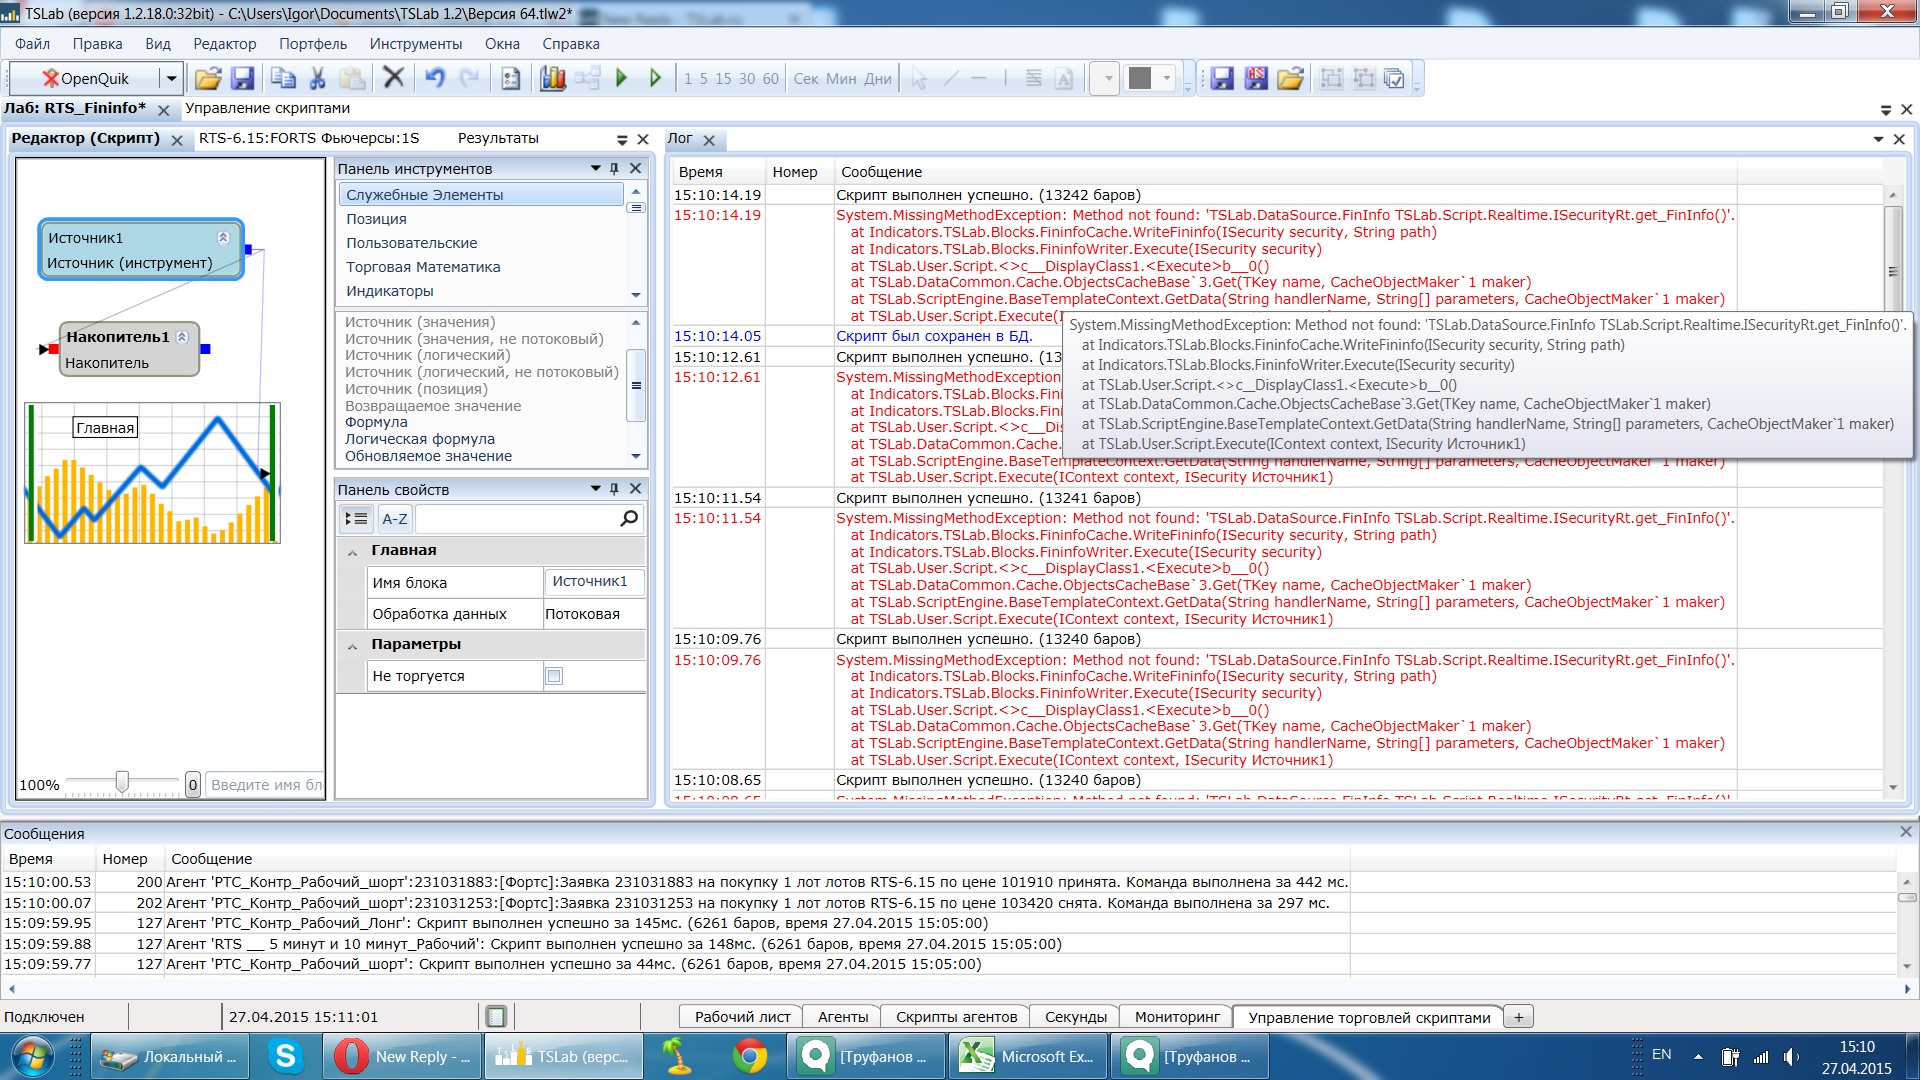Open the "Инструменты" menu
1925x1080 pixels.
click(415, 44)
